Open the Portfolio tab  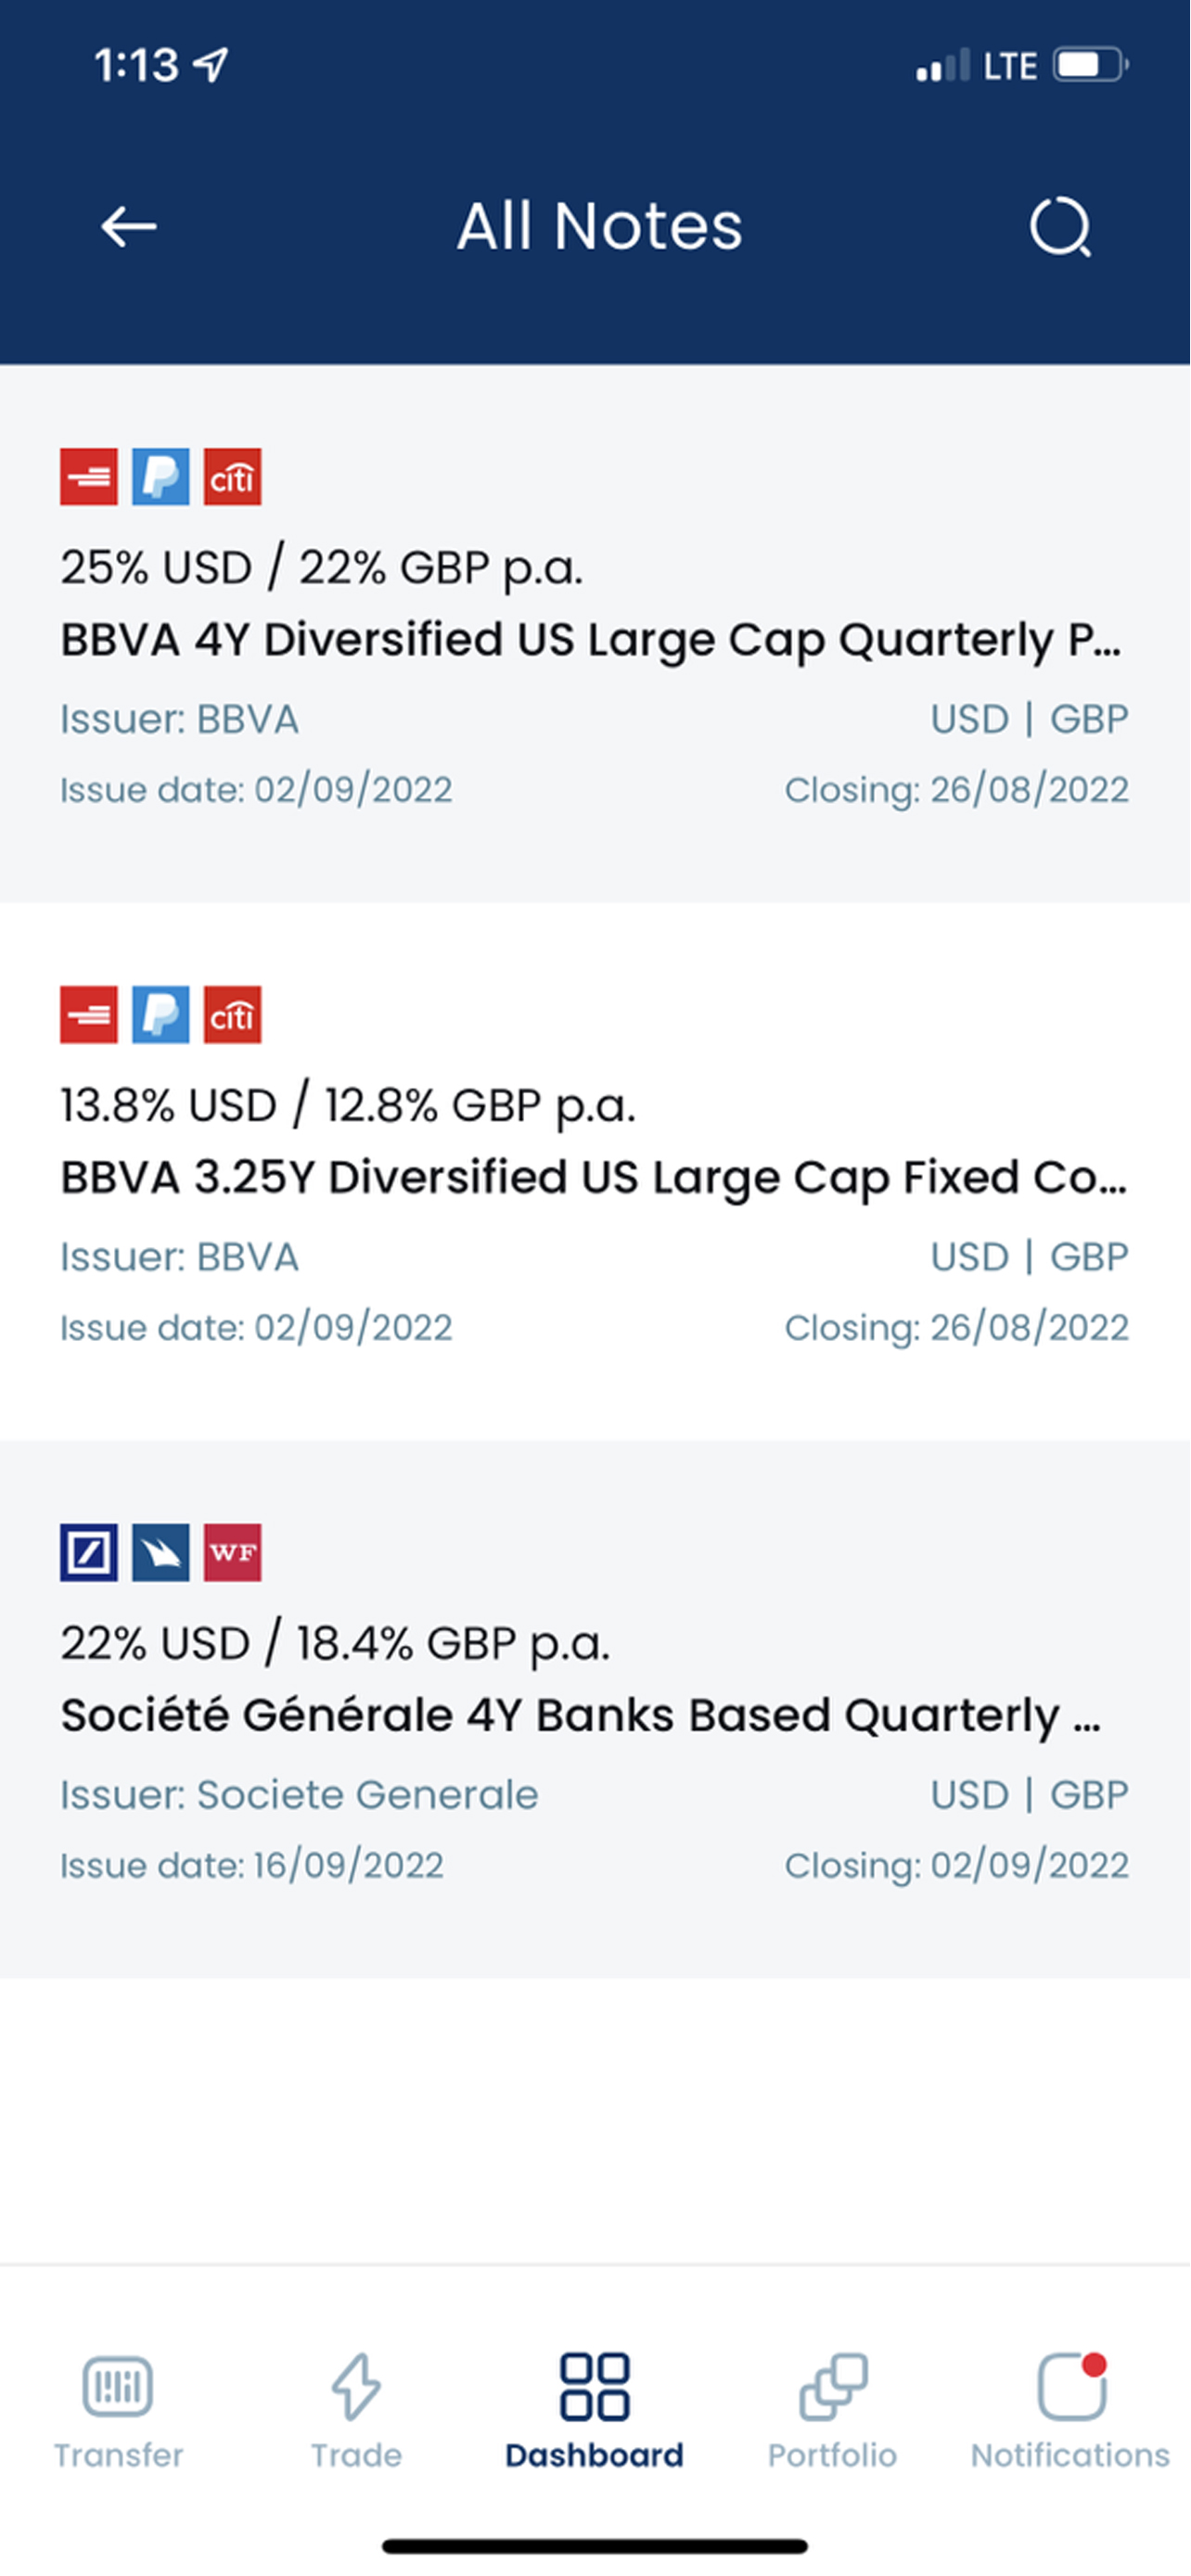pyautogui.click(x=833, y=2412)
